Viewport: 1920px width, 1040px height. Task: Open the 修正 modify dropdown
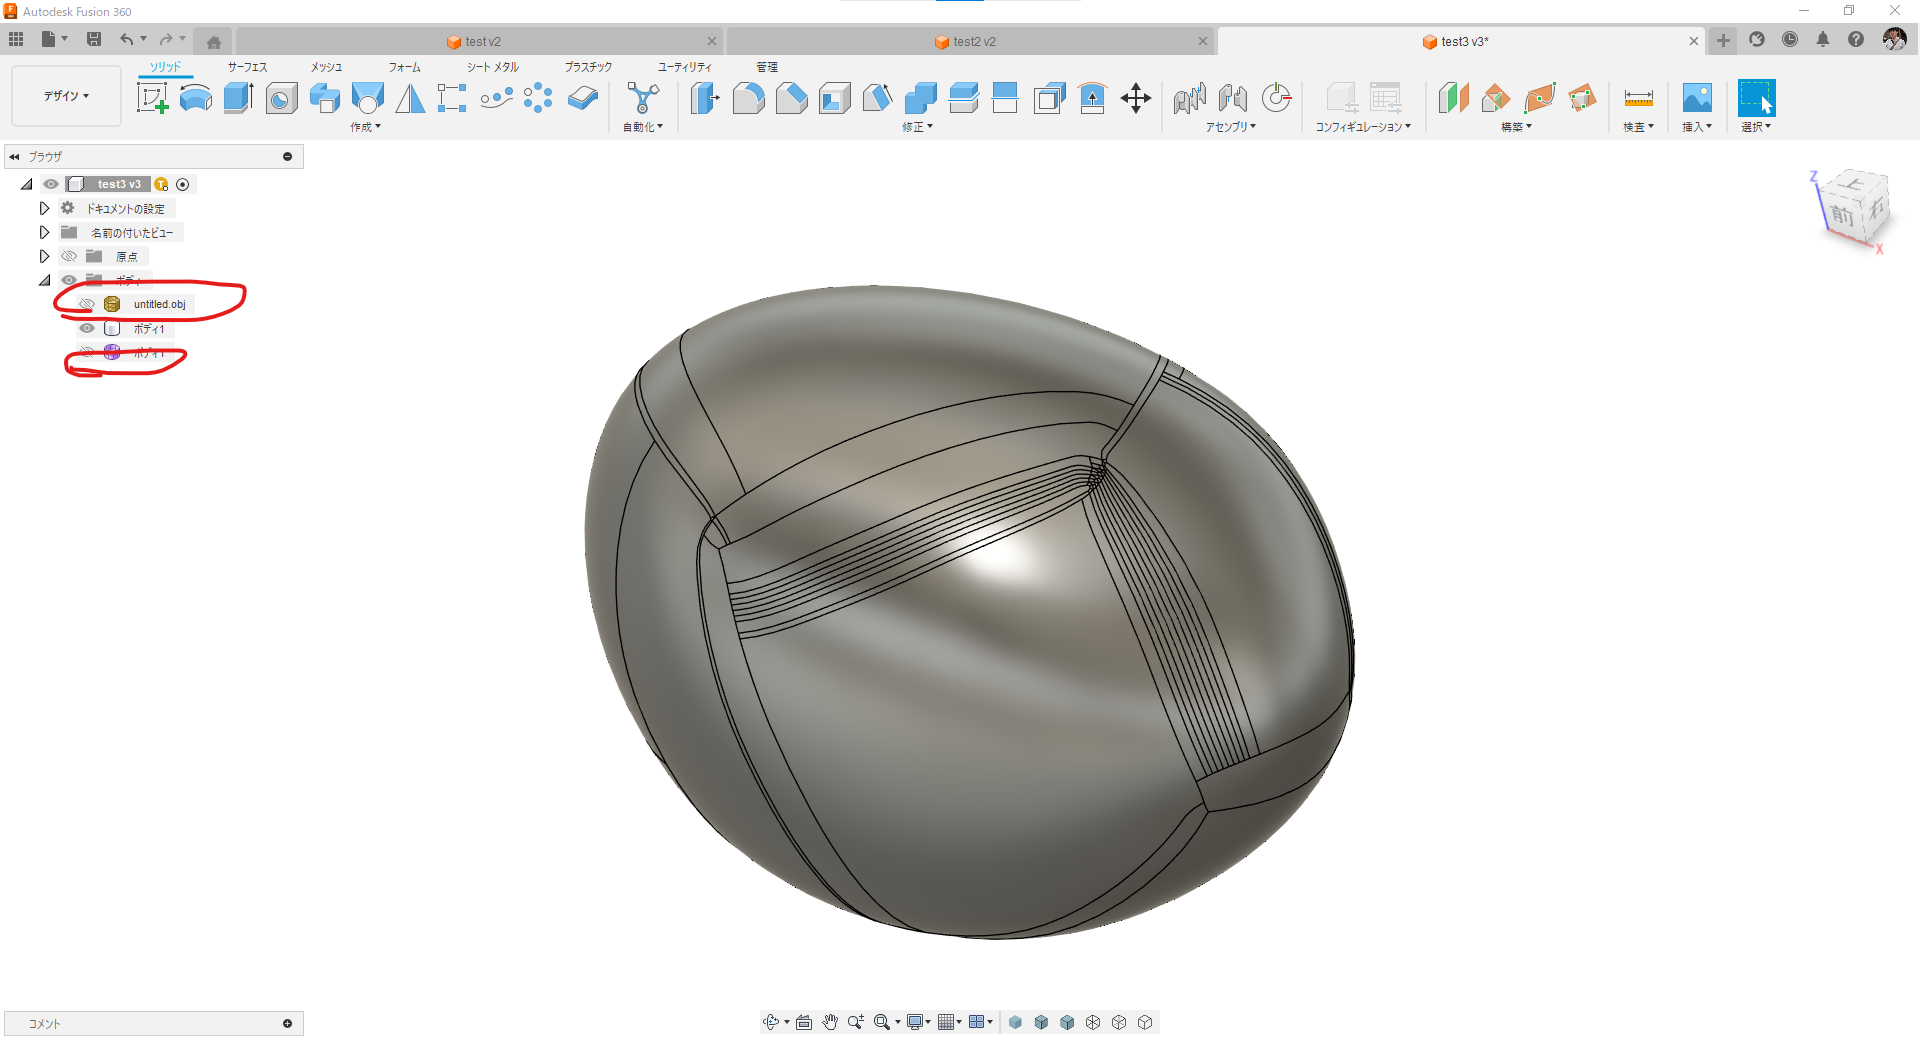(x=917, y=127)
